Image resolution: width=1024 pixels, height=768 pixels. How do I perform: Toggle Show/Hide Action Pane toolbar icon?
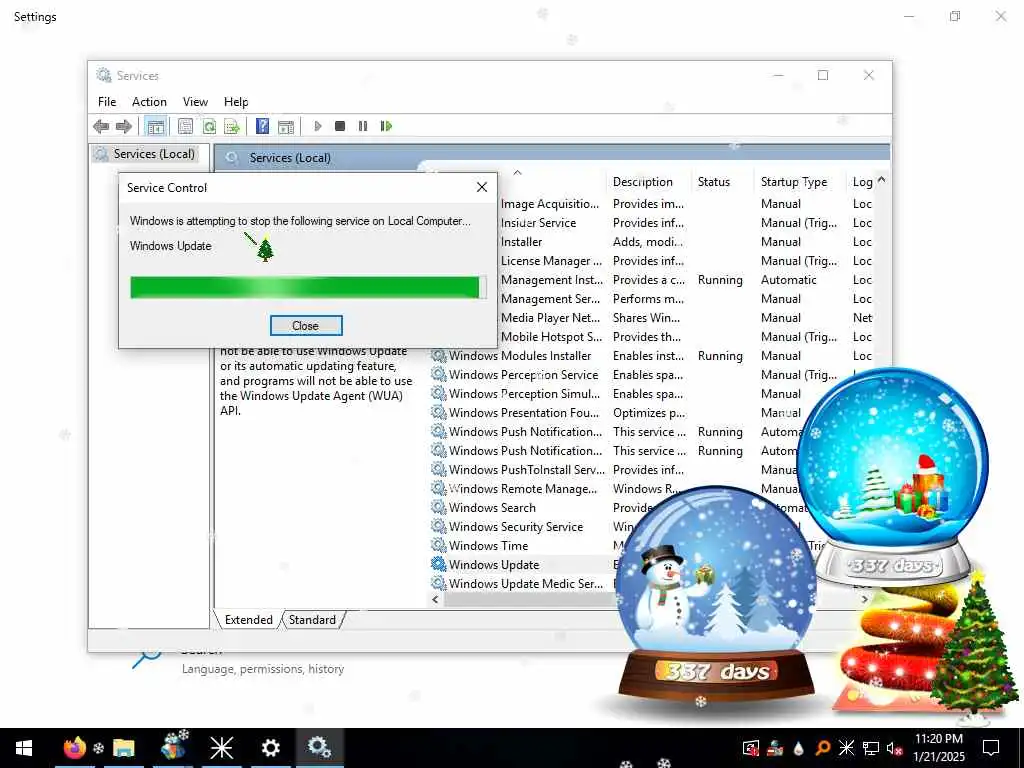coord(286,126)
